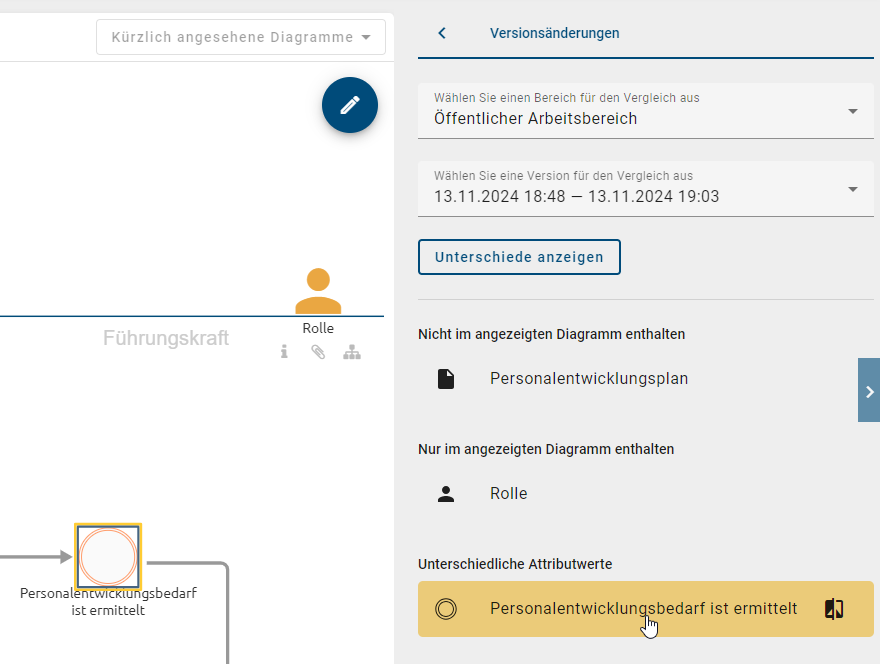
Task: Click the blue pencil edit button
Action: pos(349,104)
